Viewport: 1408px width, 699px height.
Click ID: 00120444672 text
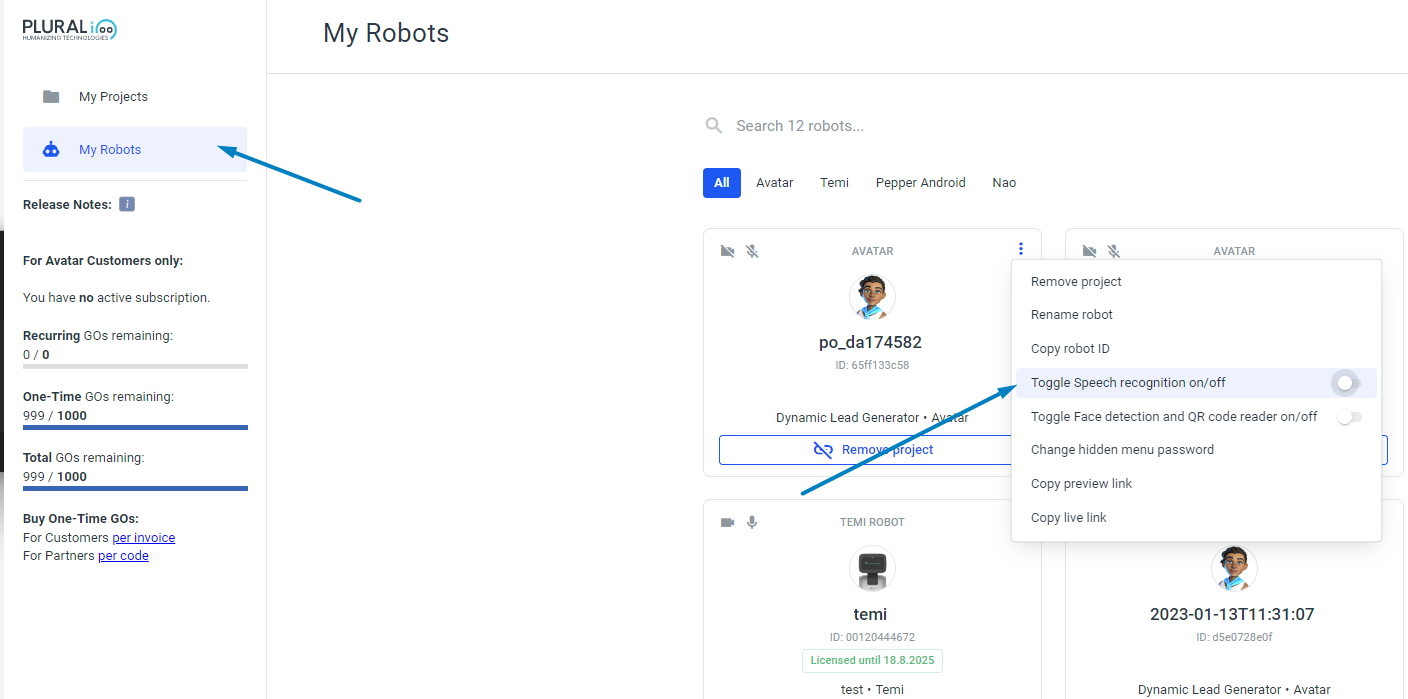[872, 638]
